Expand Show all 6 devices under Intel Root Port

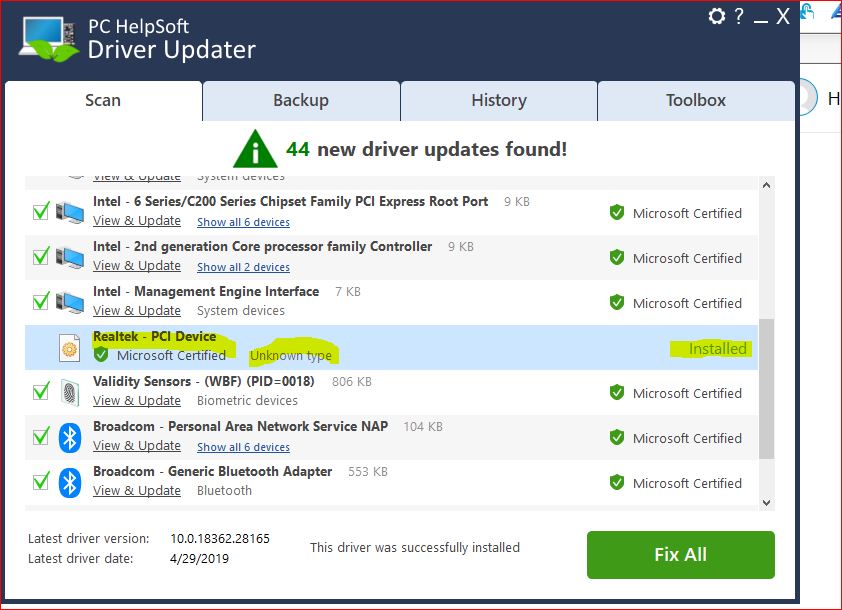tap(245, 222)
